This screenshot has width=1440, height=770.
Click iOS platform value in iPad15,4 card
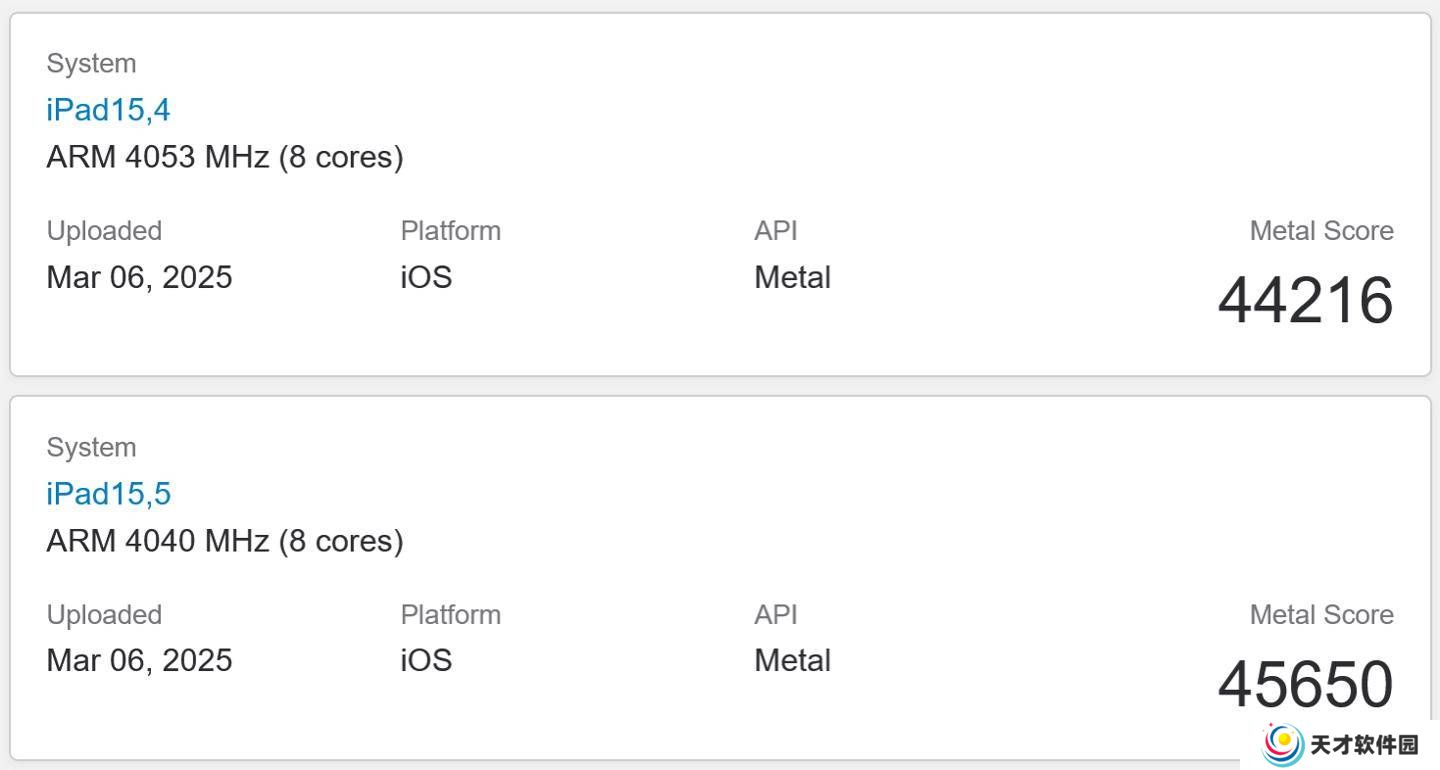[426, 277]
